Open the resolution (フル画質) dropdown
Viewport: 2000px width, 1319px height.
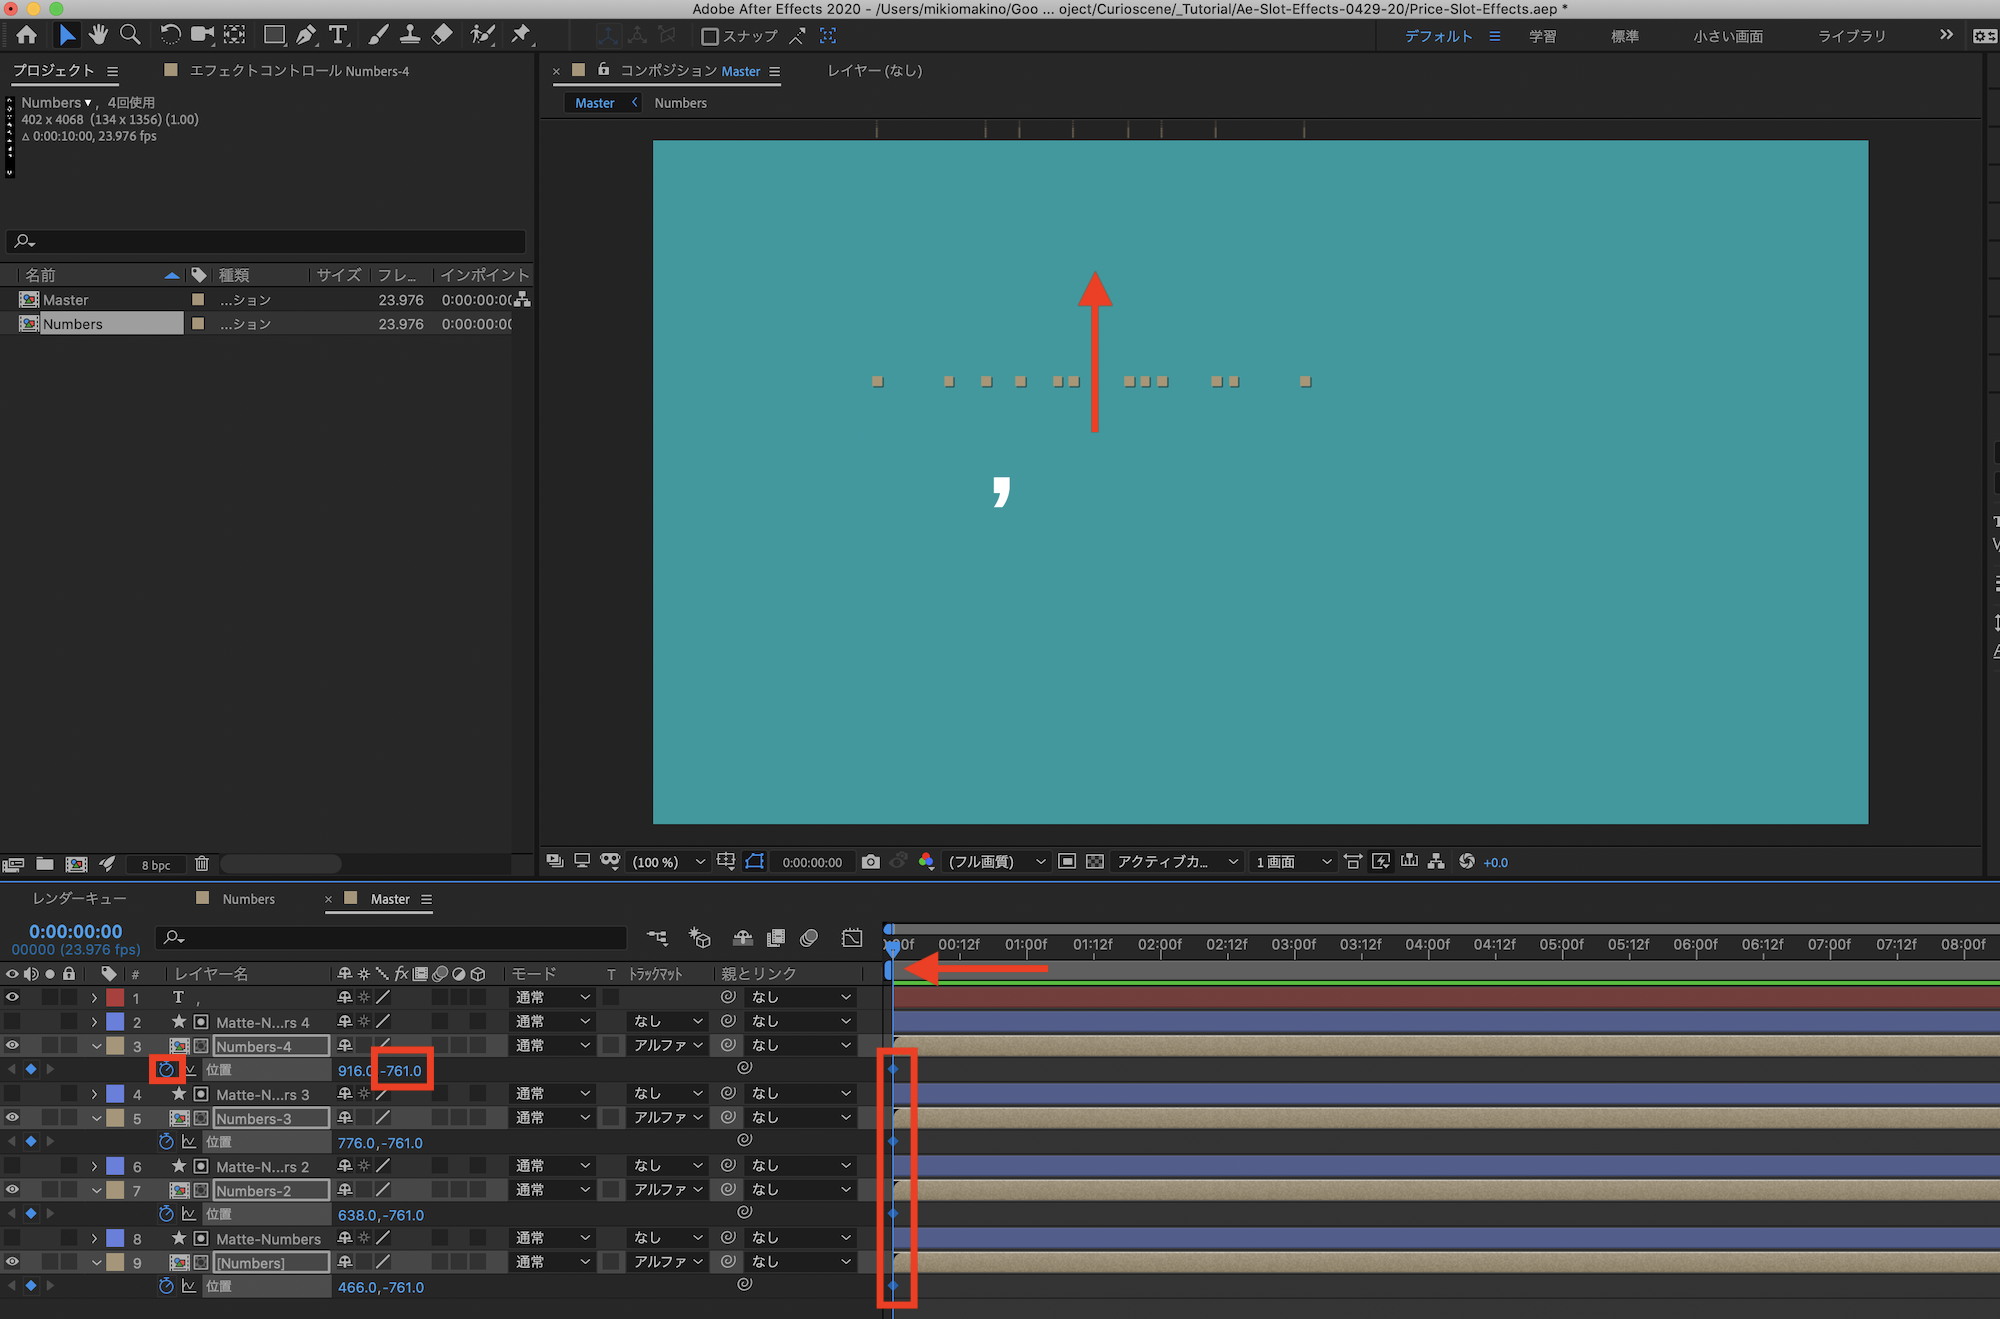[996, 862]
